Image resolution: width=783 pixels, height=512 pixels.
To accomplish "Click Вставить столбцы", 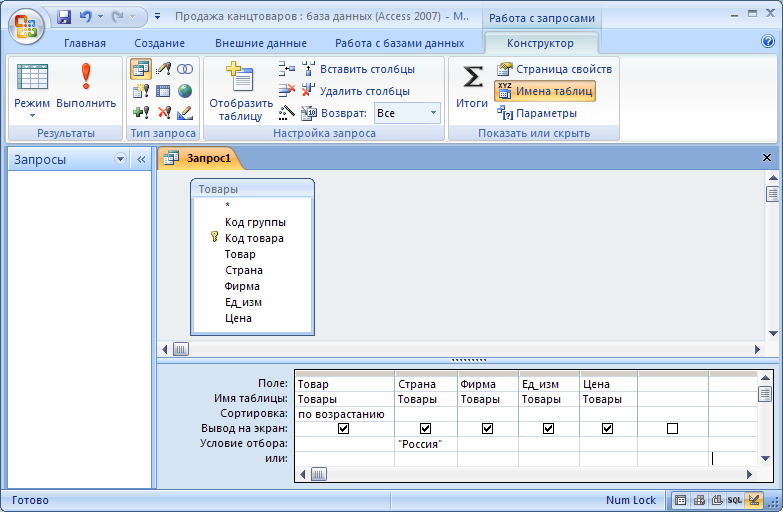I will 359,69.
